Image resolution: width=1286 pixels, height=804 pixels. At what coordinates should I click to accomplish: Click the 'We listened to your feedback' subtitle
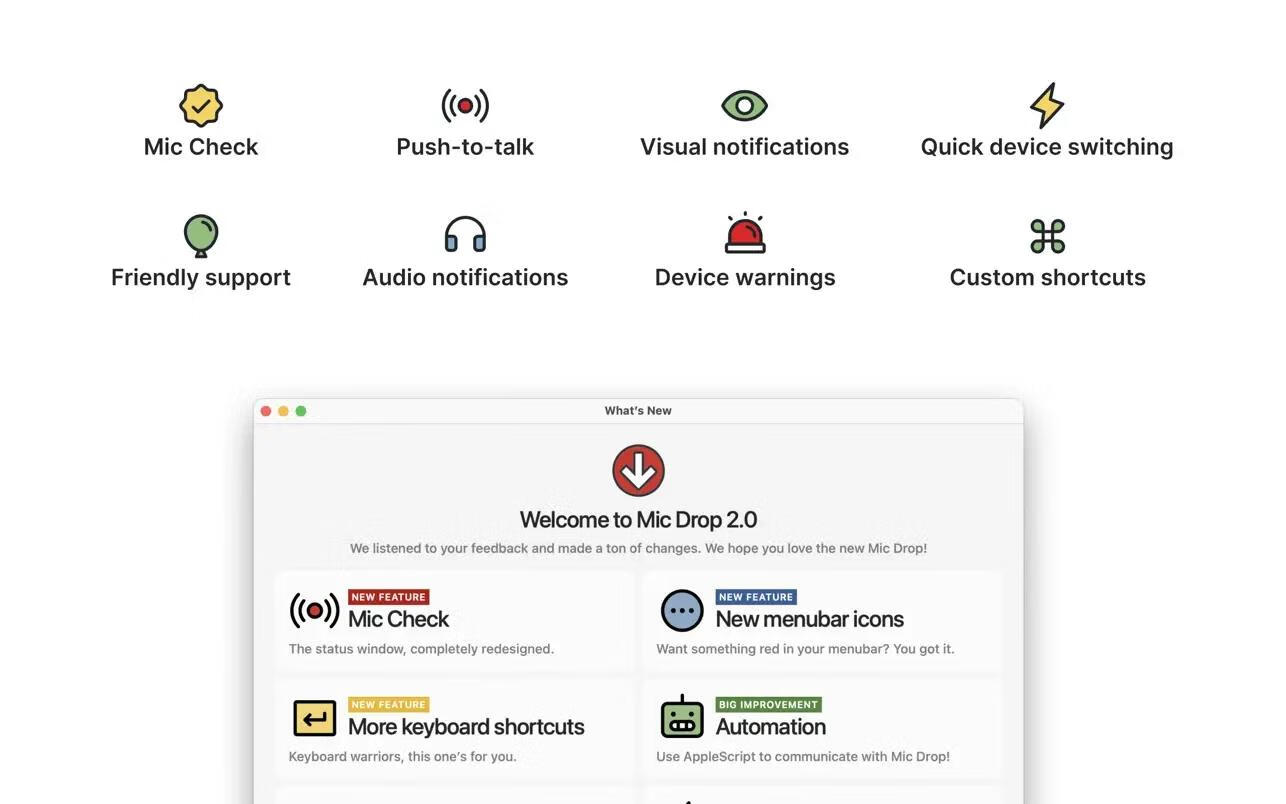638,549
